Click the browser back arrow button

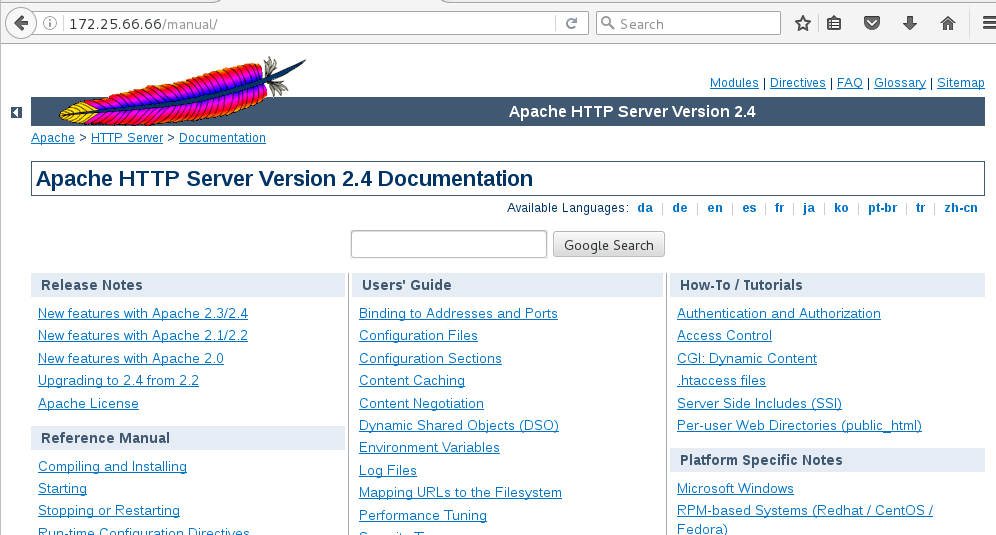tap(19, 24)
